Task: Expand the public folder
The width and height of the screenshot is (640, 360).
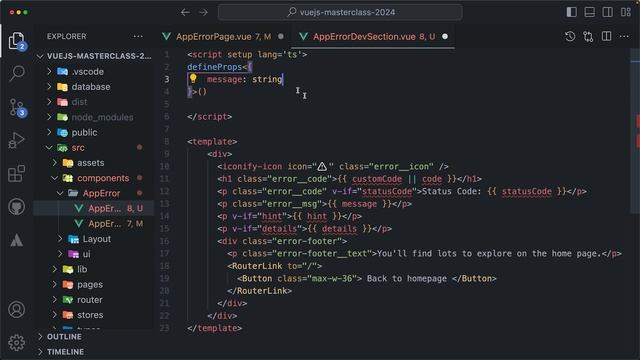Action: 94,132
